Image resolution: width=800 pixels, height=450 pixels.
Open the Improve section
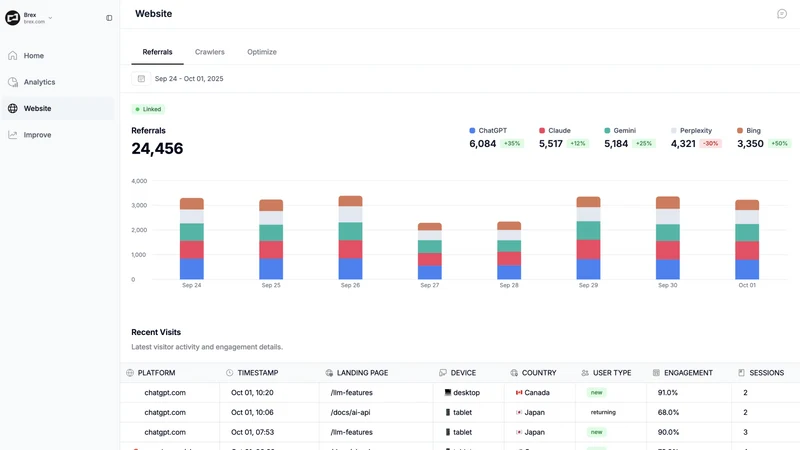(37, 135)
